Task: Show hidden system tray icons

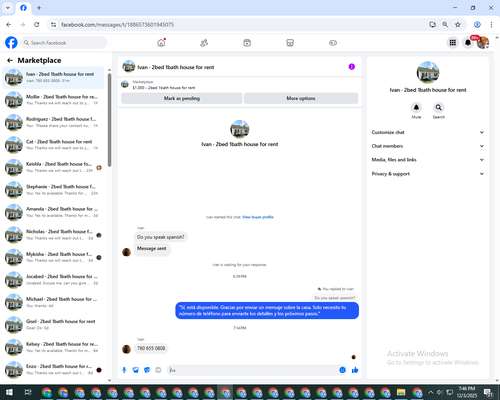Action: tap(430, 392)
